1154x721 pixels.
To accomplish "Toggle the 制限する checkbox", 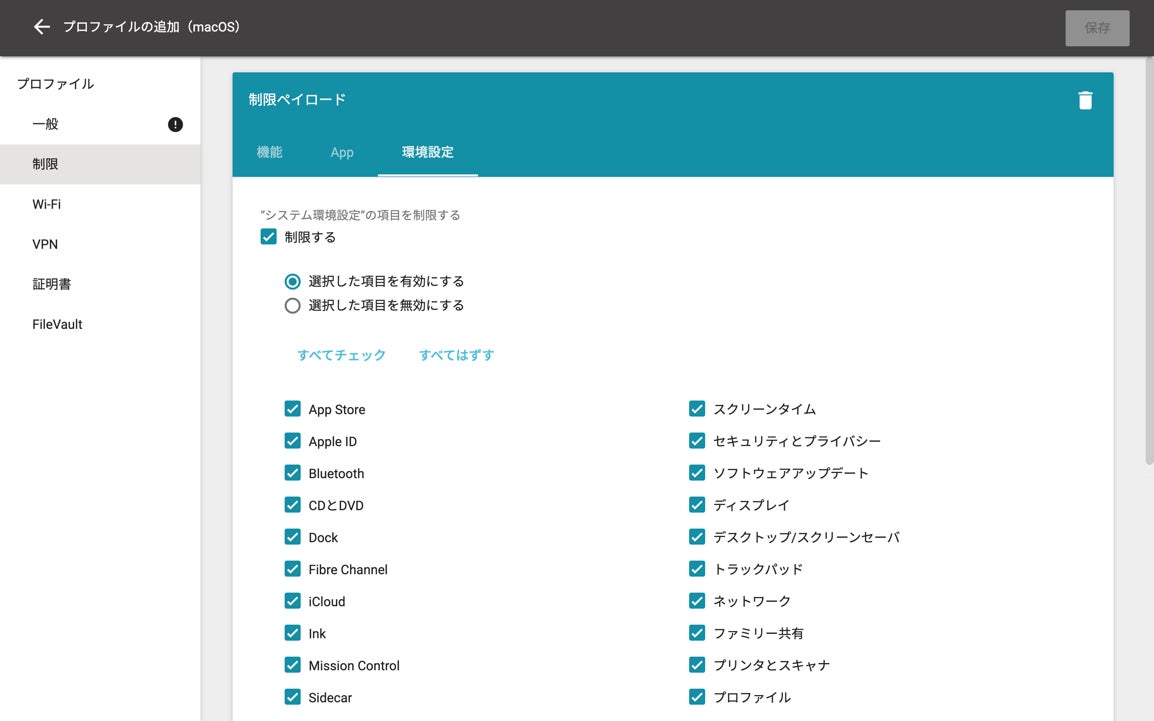I will (269, 237).
